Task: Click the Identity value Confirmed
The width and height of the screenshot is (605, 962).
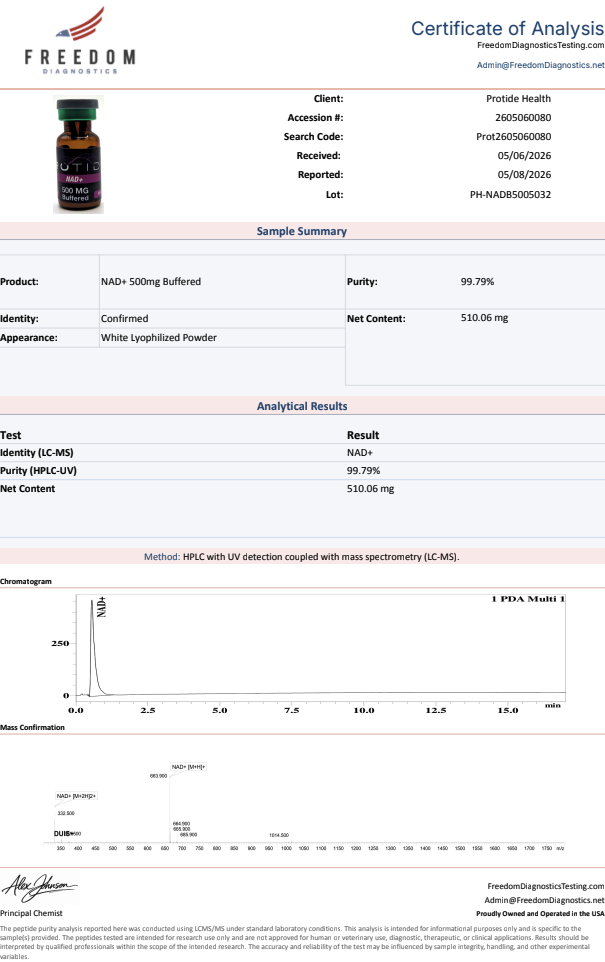Action: [x=125, y=318]
